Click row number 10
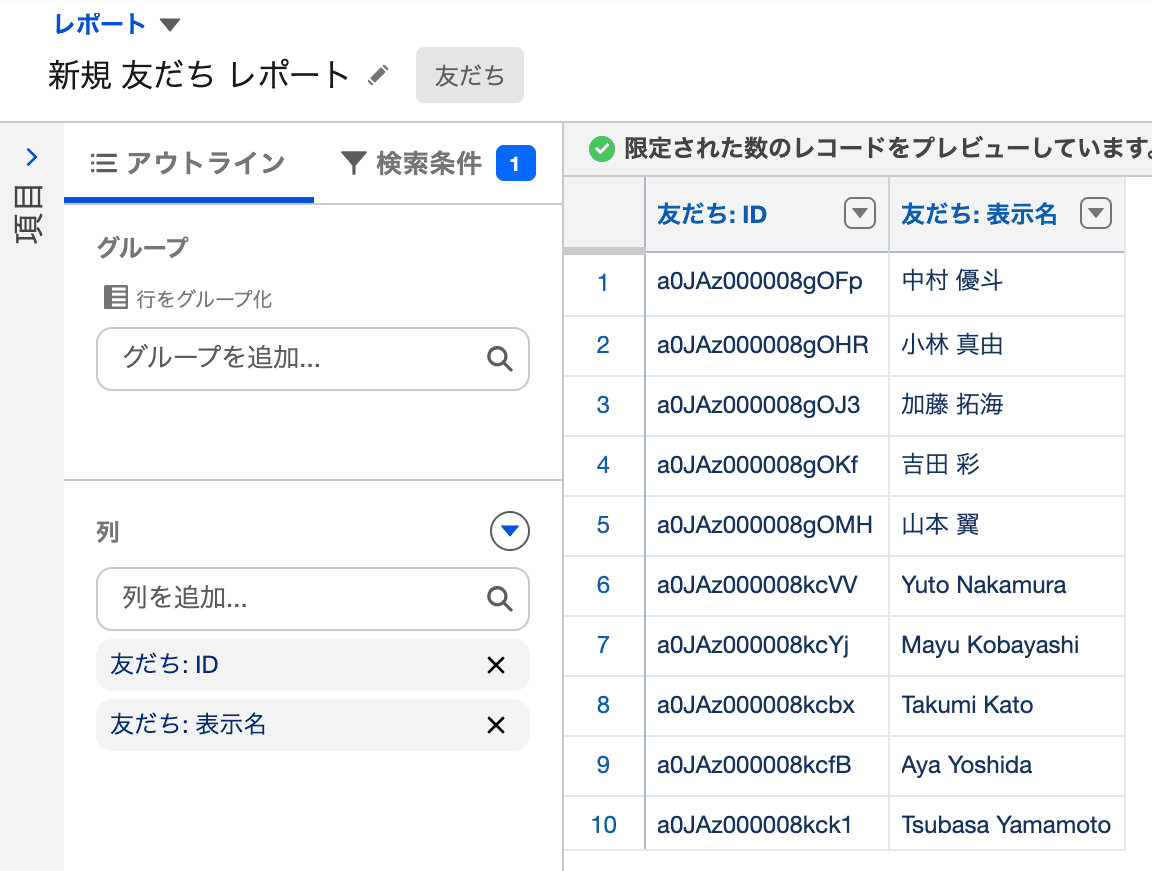1152x871 pixels. (x=603, y=825)
